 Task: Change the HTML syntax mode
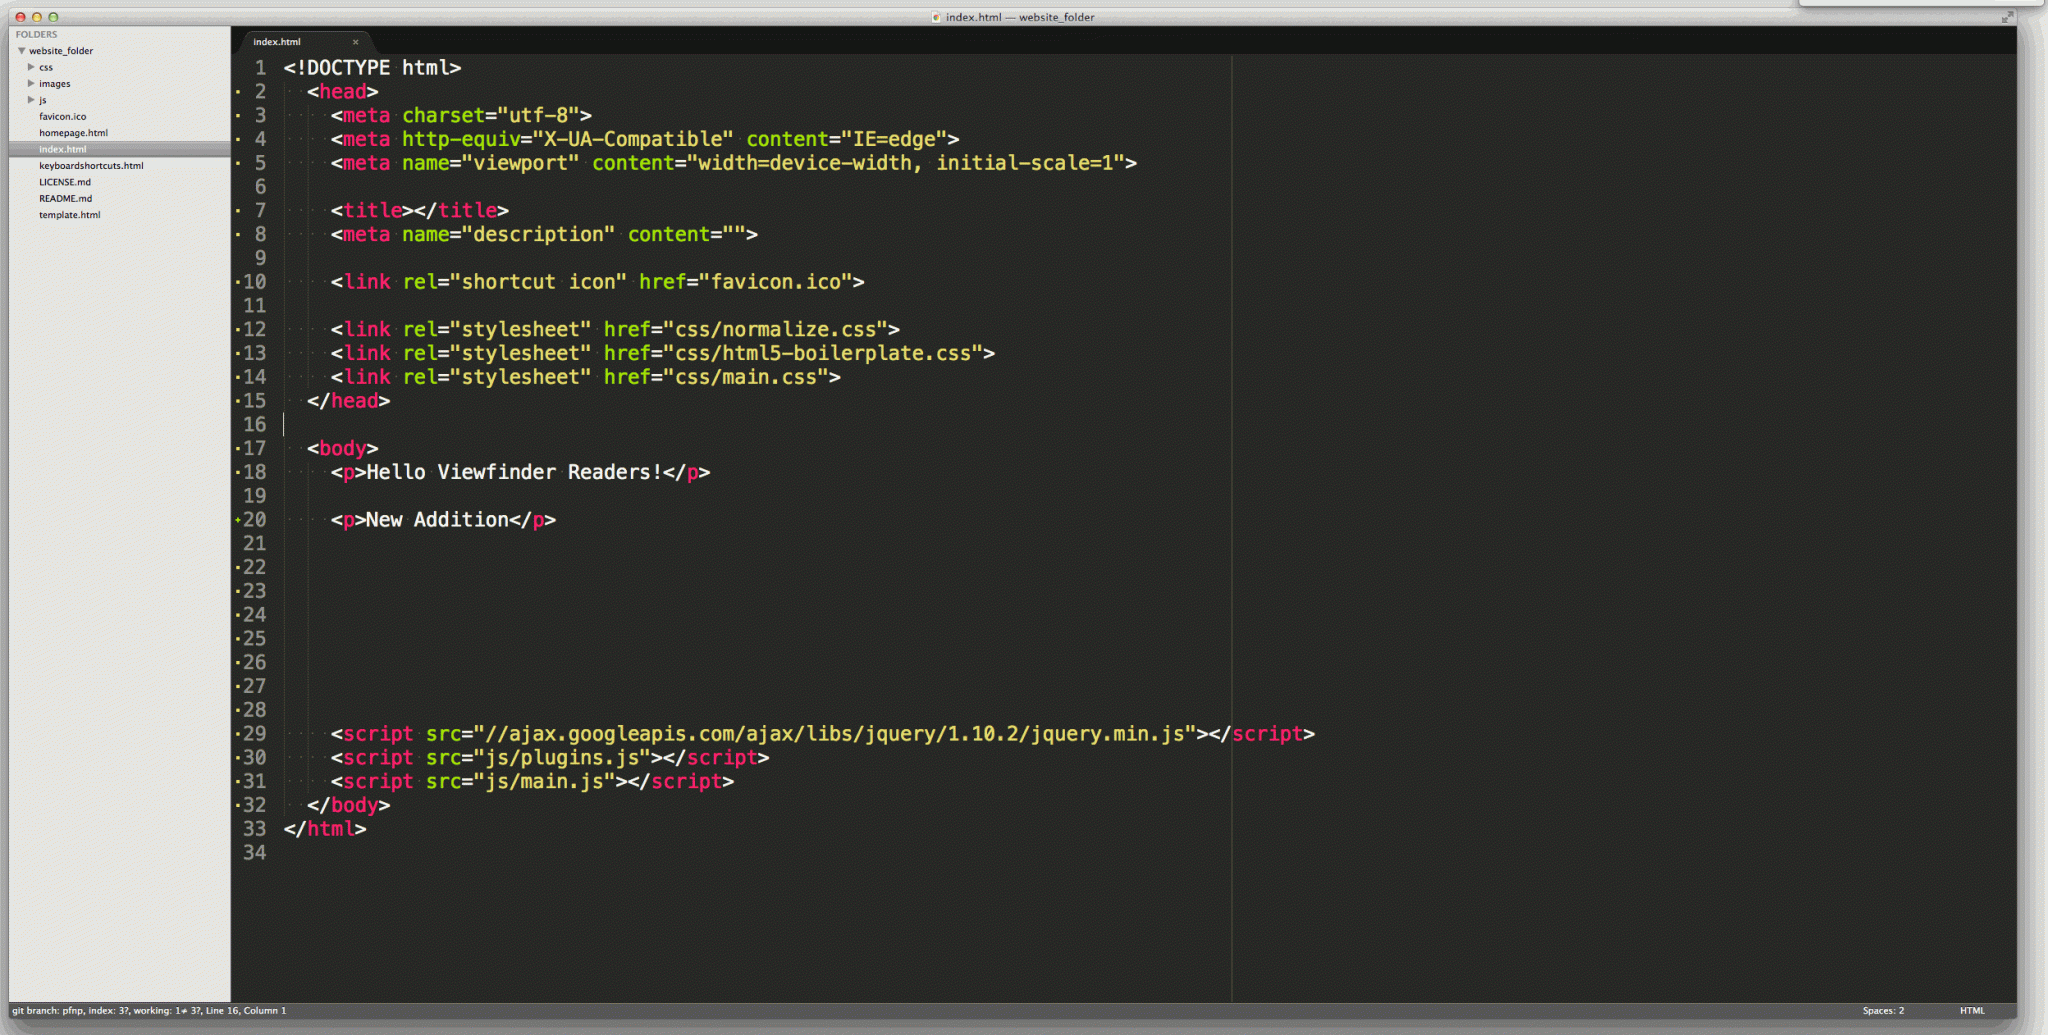(x=1975, y=1010)
